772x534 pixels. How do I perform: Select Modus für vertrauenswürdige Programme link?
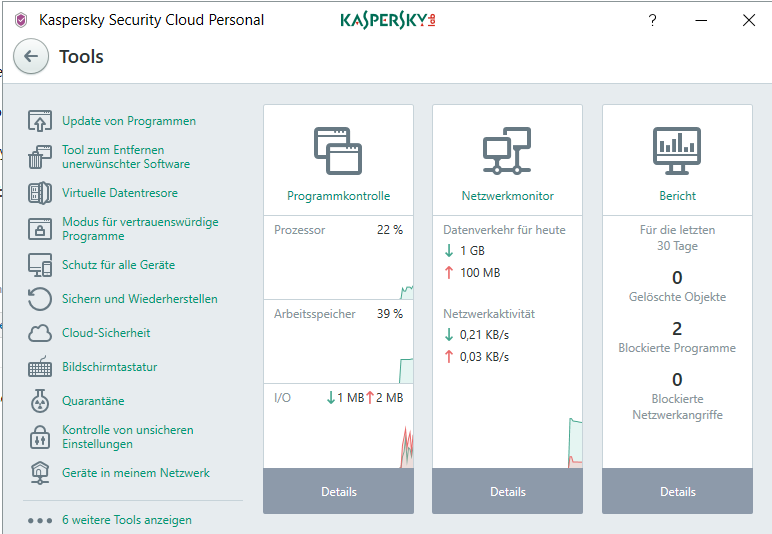click(139, 229)
